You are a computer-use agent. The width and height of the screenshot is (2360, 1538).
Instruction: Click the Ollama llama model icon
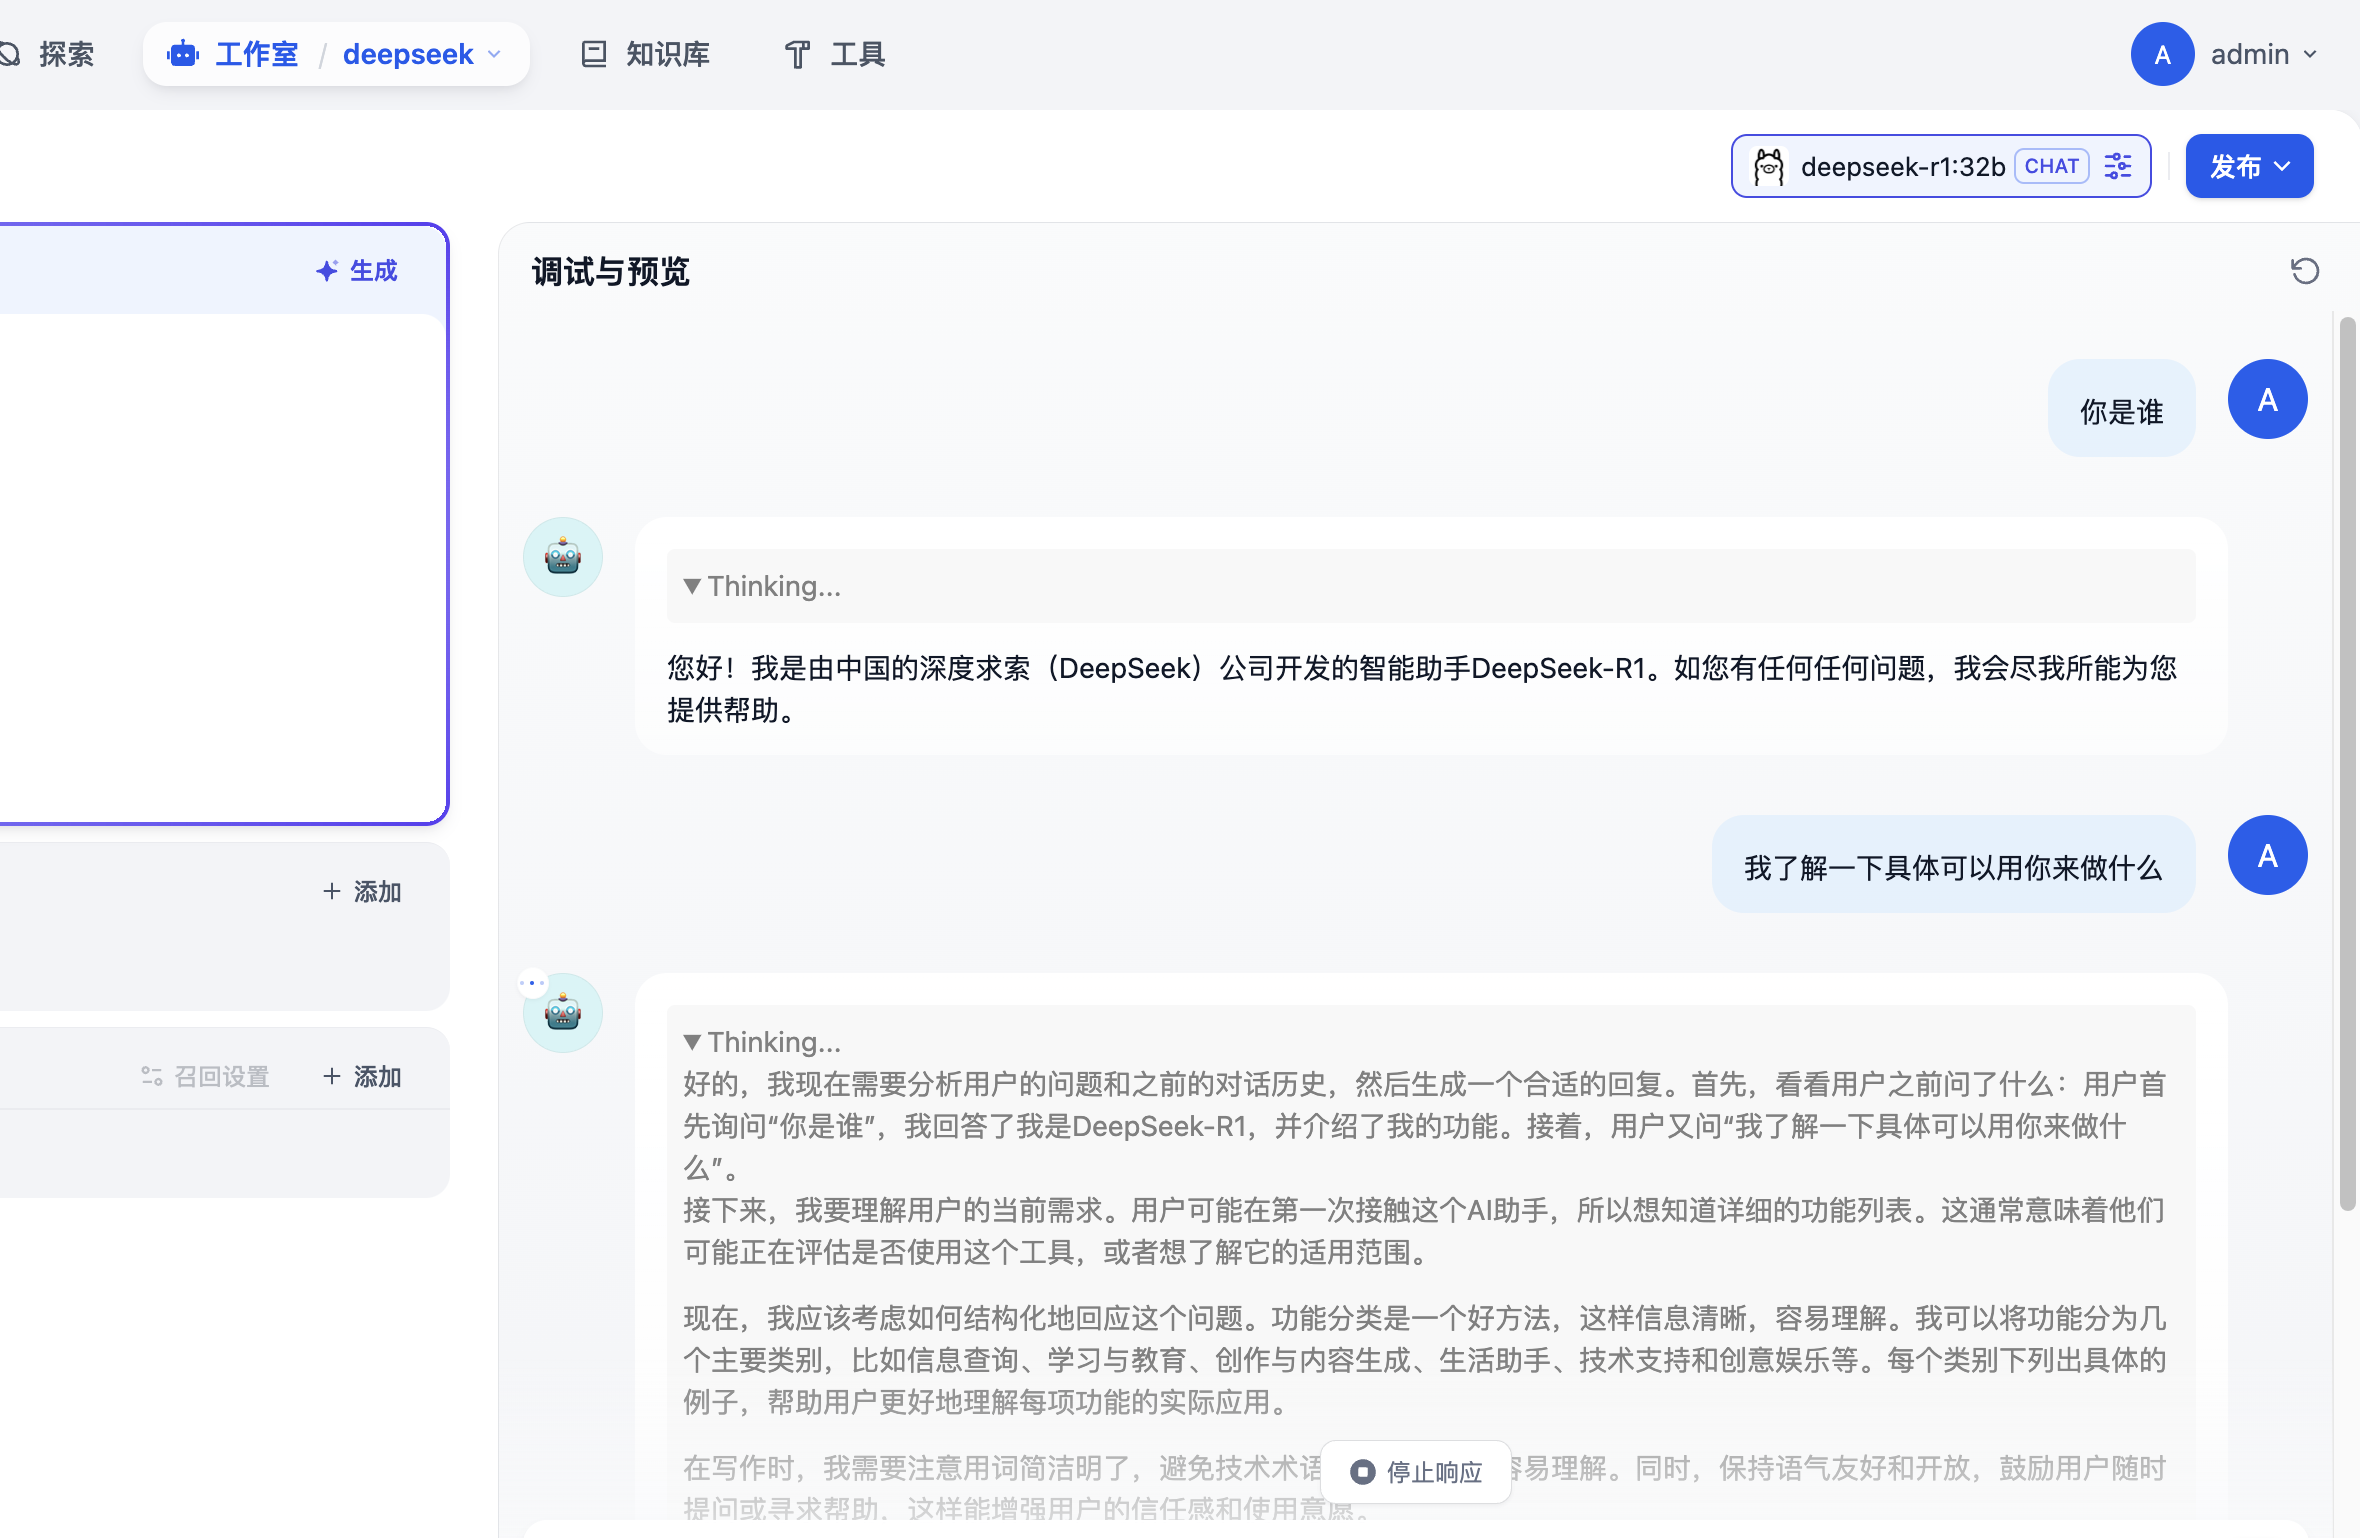1768,166
